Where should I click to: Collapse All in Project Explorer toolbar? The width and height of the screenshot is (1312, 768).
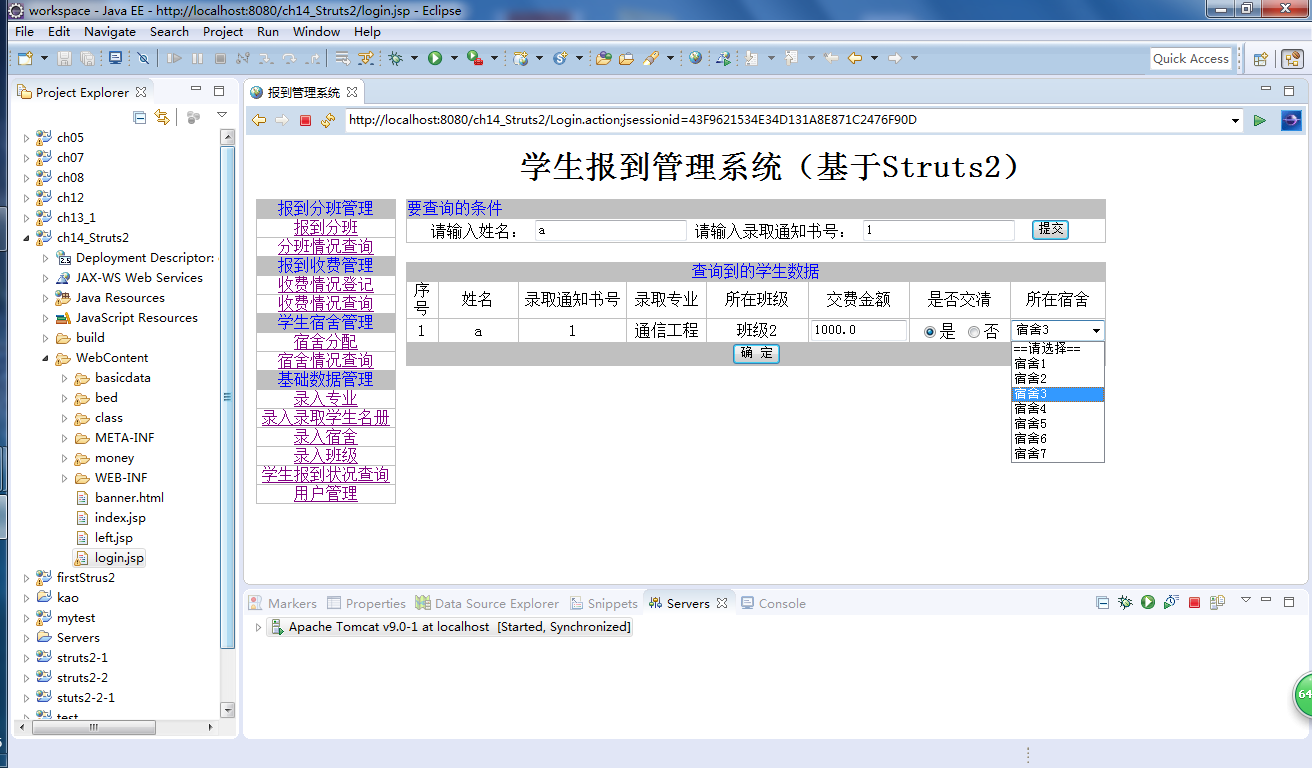click(140, 117)
